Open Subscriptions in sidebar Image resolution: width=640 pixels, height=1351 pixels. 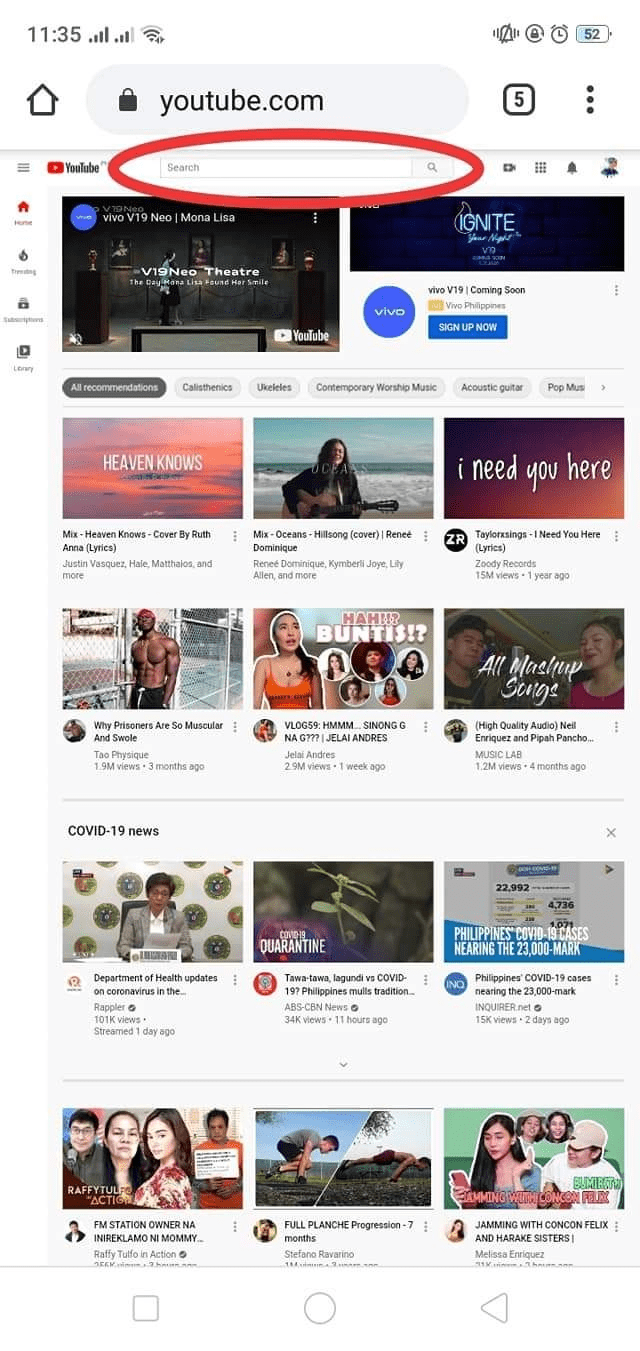tap(23, 309)
